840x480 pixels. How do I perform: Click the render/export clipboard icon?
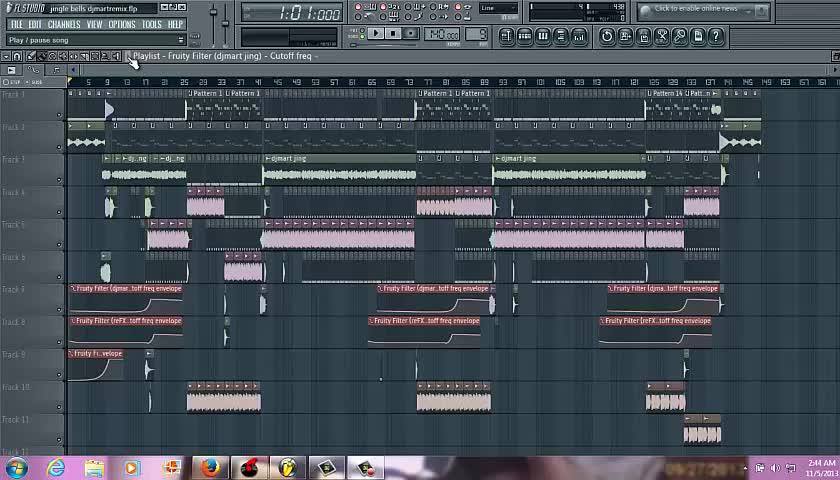coord(643,36)
